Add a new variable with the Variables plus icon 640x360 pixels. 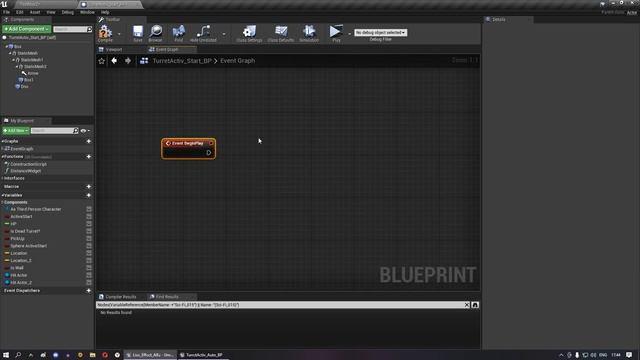pos(89,196)
